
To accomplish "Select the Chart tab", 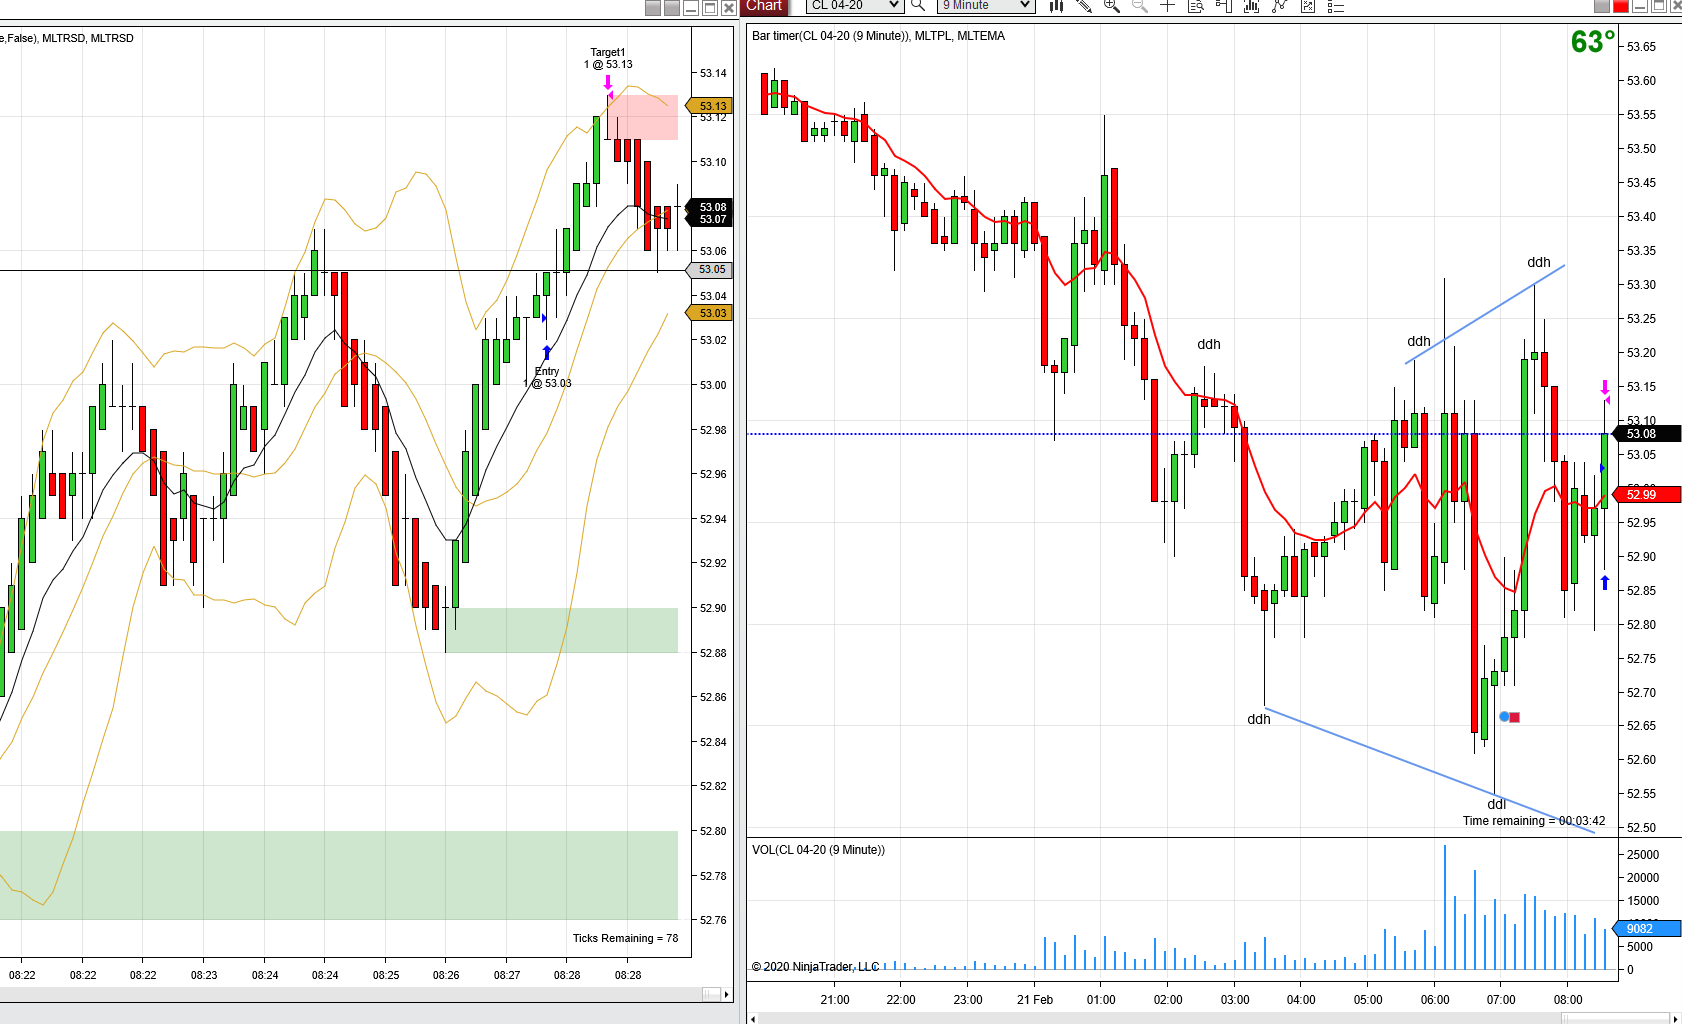I will [x=765, y=6].
